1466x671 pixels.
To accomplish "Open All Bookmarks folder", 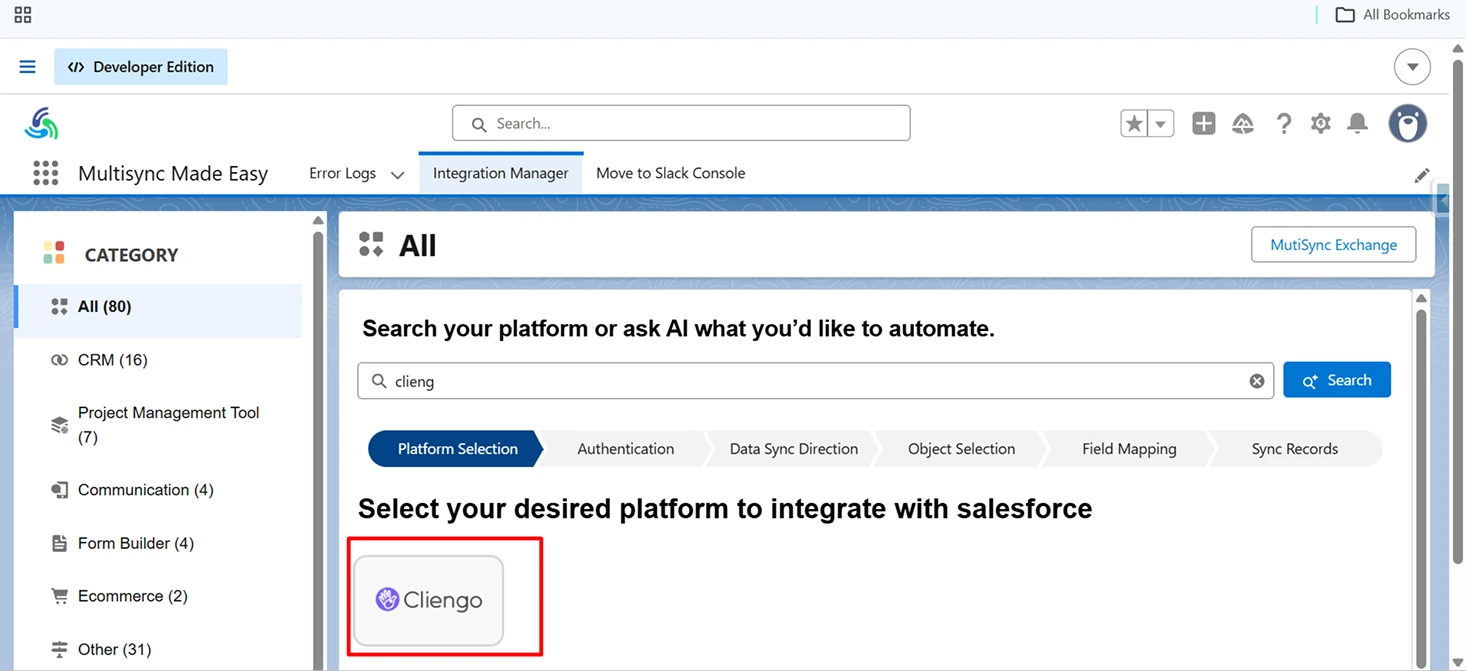I will click(x=1392, y=15).
